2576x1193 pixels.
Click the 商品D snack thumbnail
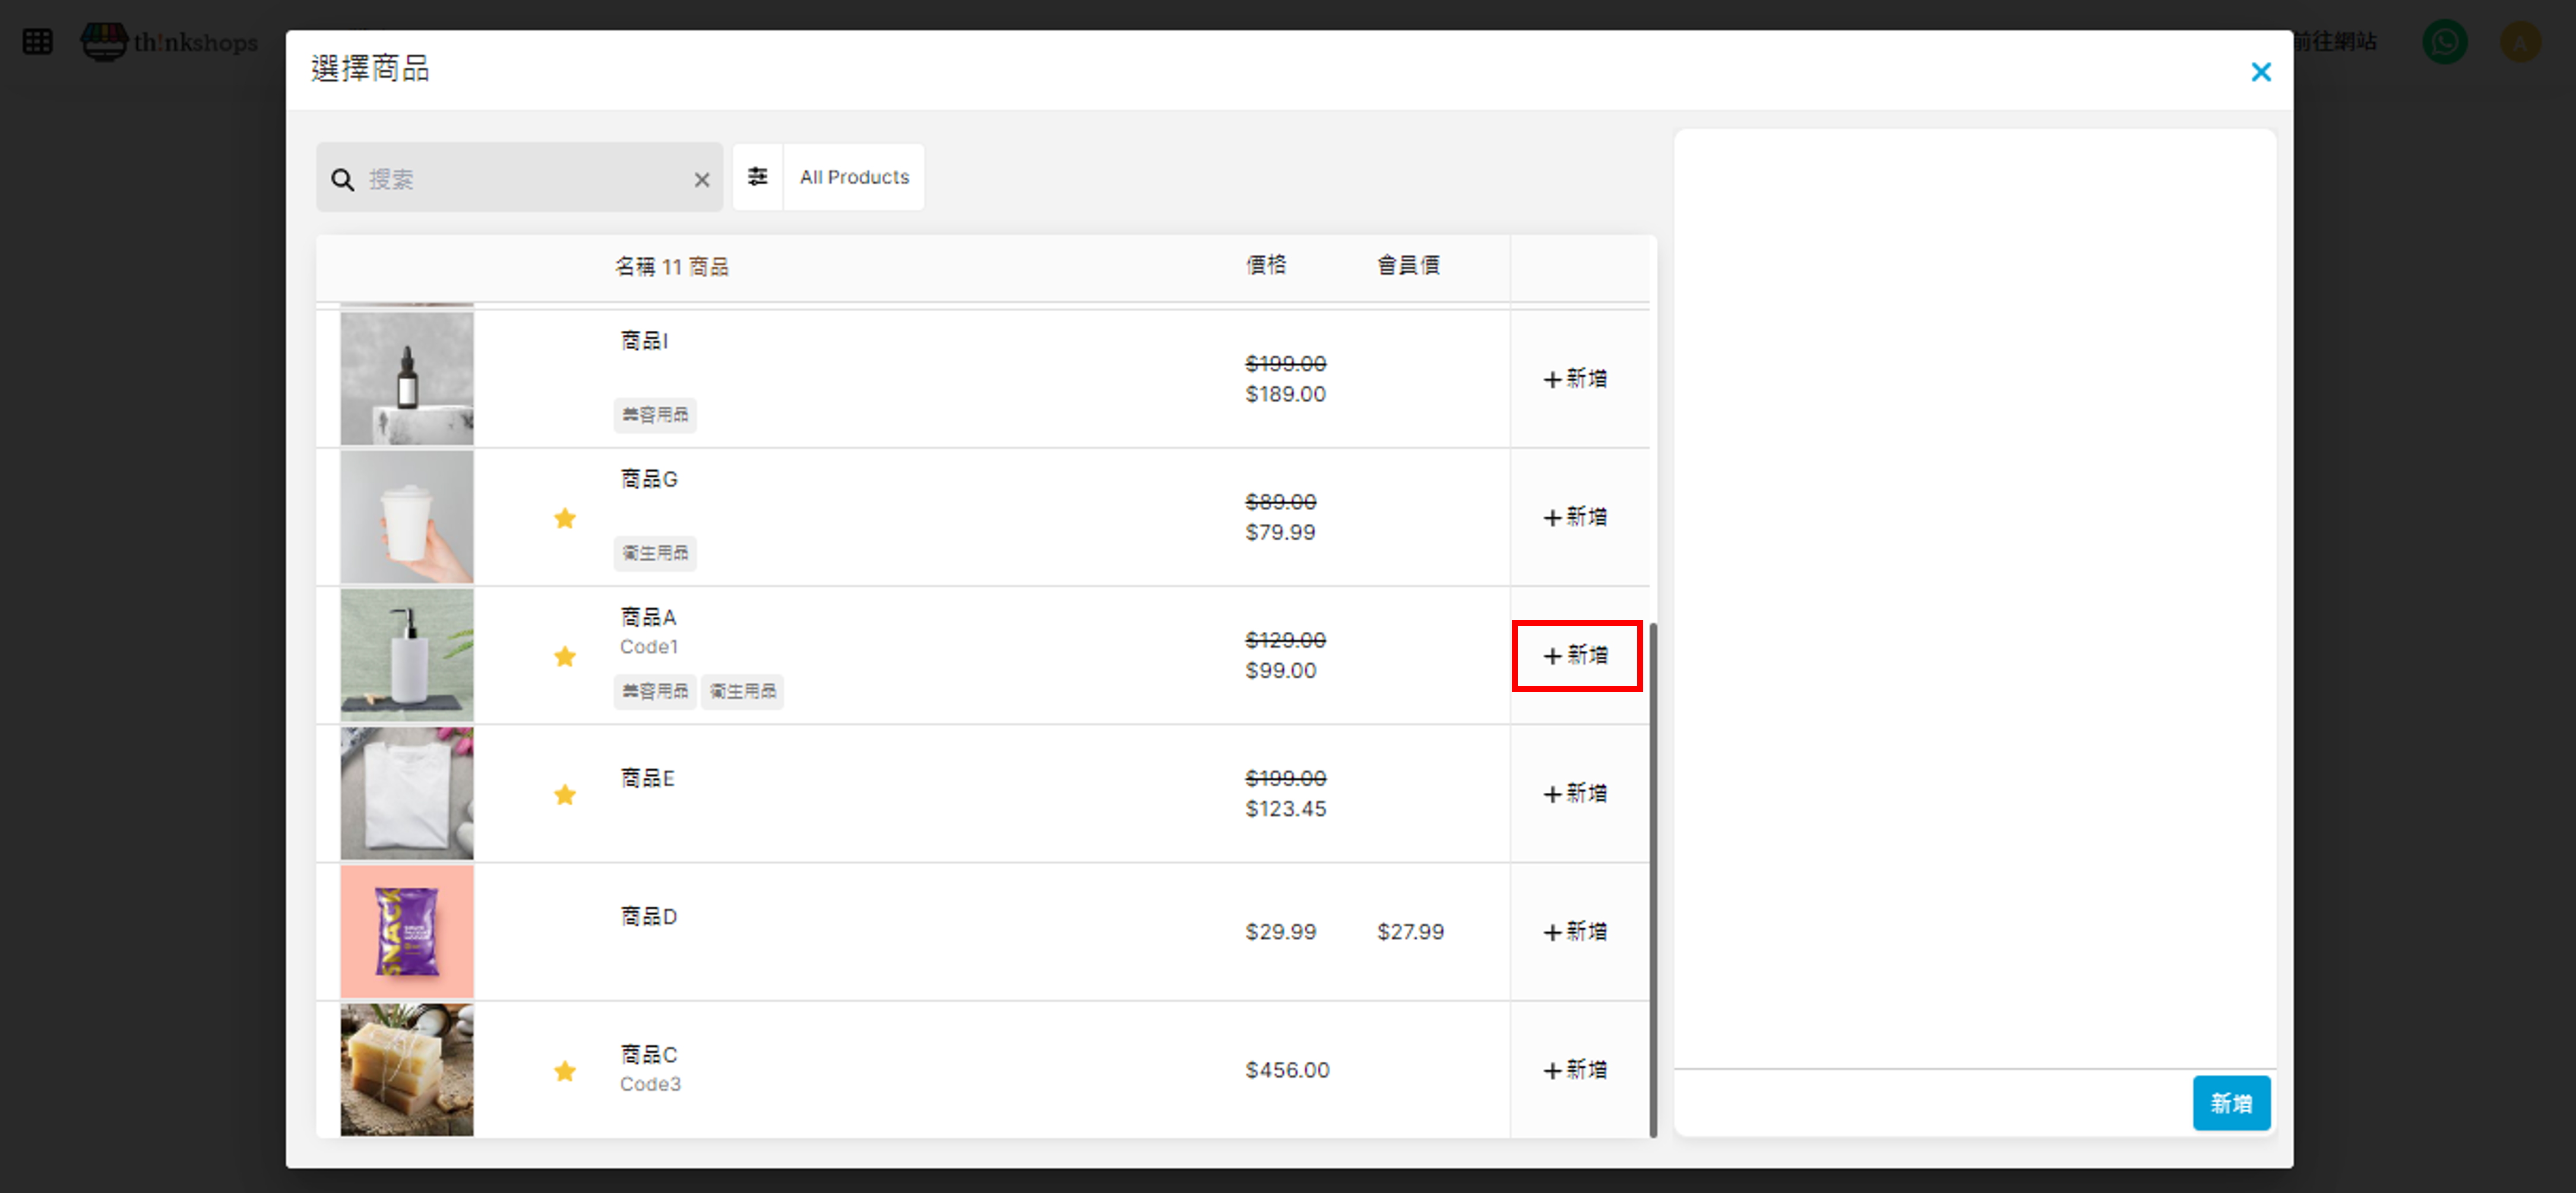point(406,932)
